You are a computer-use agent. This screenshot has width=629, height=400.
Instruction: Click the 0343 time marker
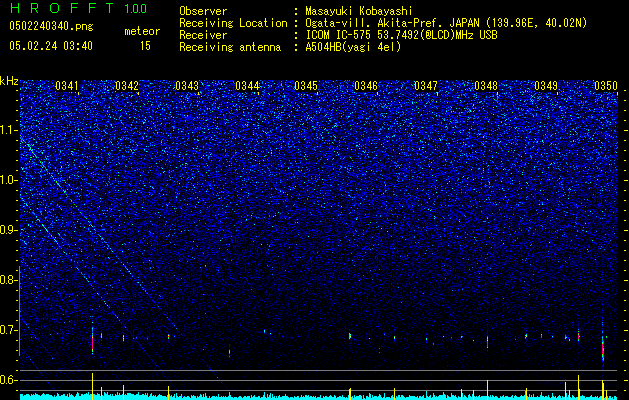coord(187,85)
